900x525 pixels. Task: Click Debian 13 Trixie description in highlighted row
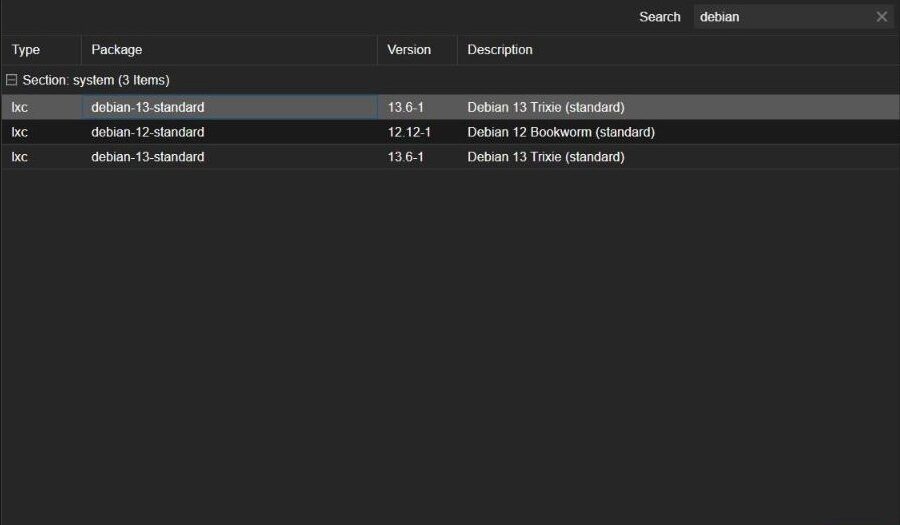[546, 107]
